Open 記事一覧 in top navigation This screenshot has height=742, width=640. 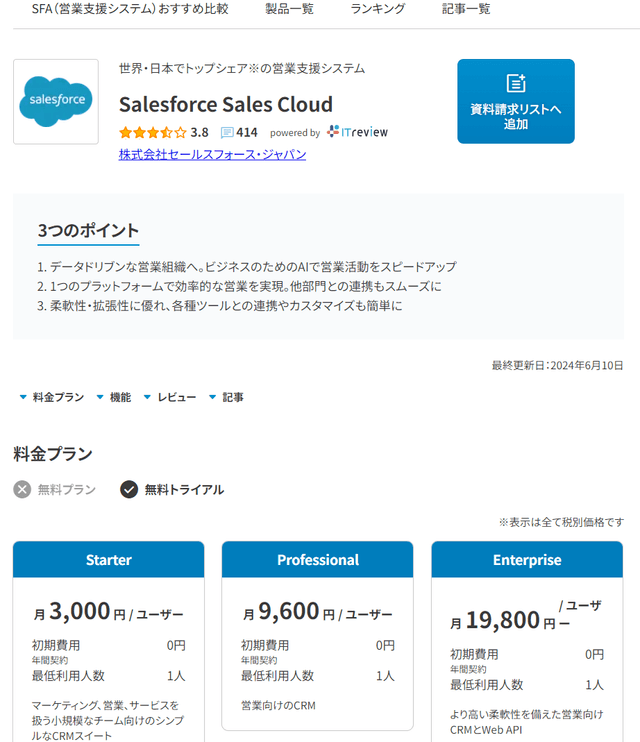click(466, 9)
